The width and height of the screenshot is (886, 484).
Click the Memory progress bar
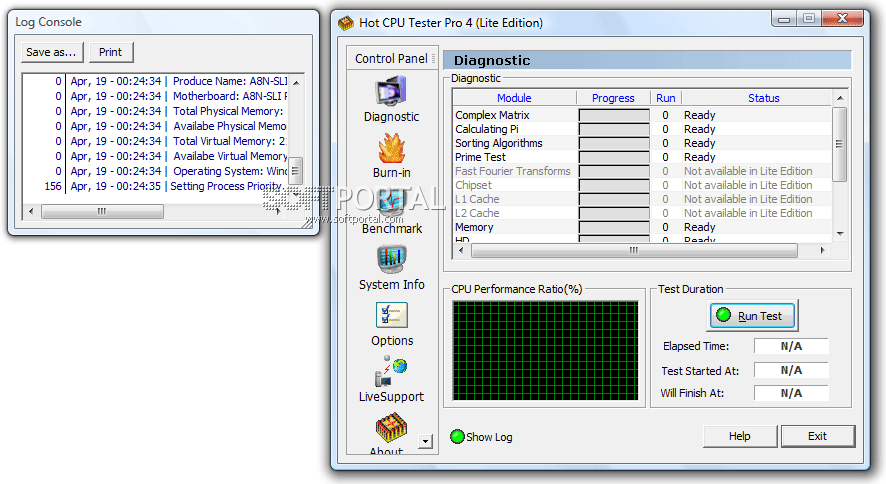(x=614, y=228)
